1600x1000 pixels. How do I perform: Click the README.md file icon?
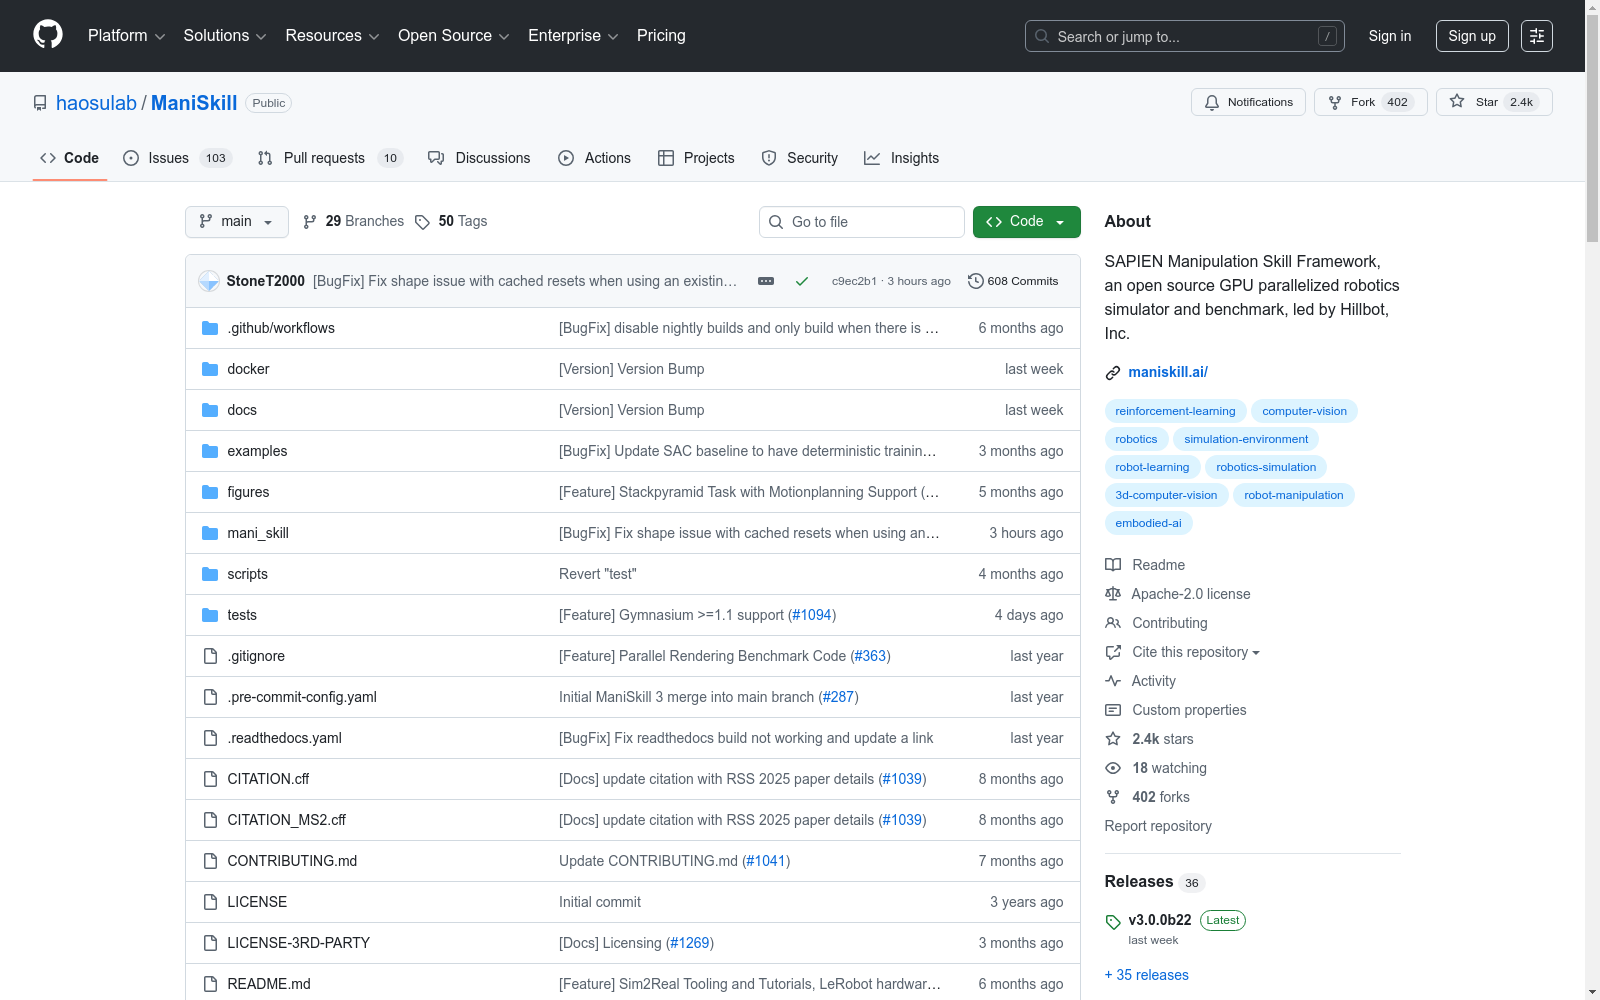tap(210, 984)
